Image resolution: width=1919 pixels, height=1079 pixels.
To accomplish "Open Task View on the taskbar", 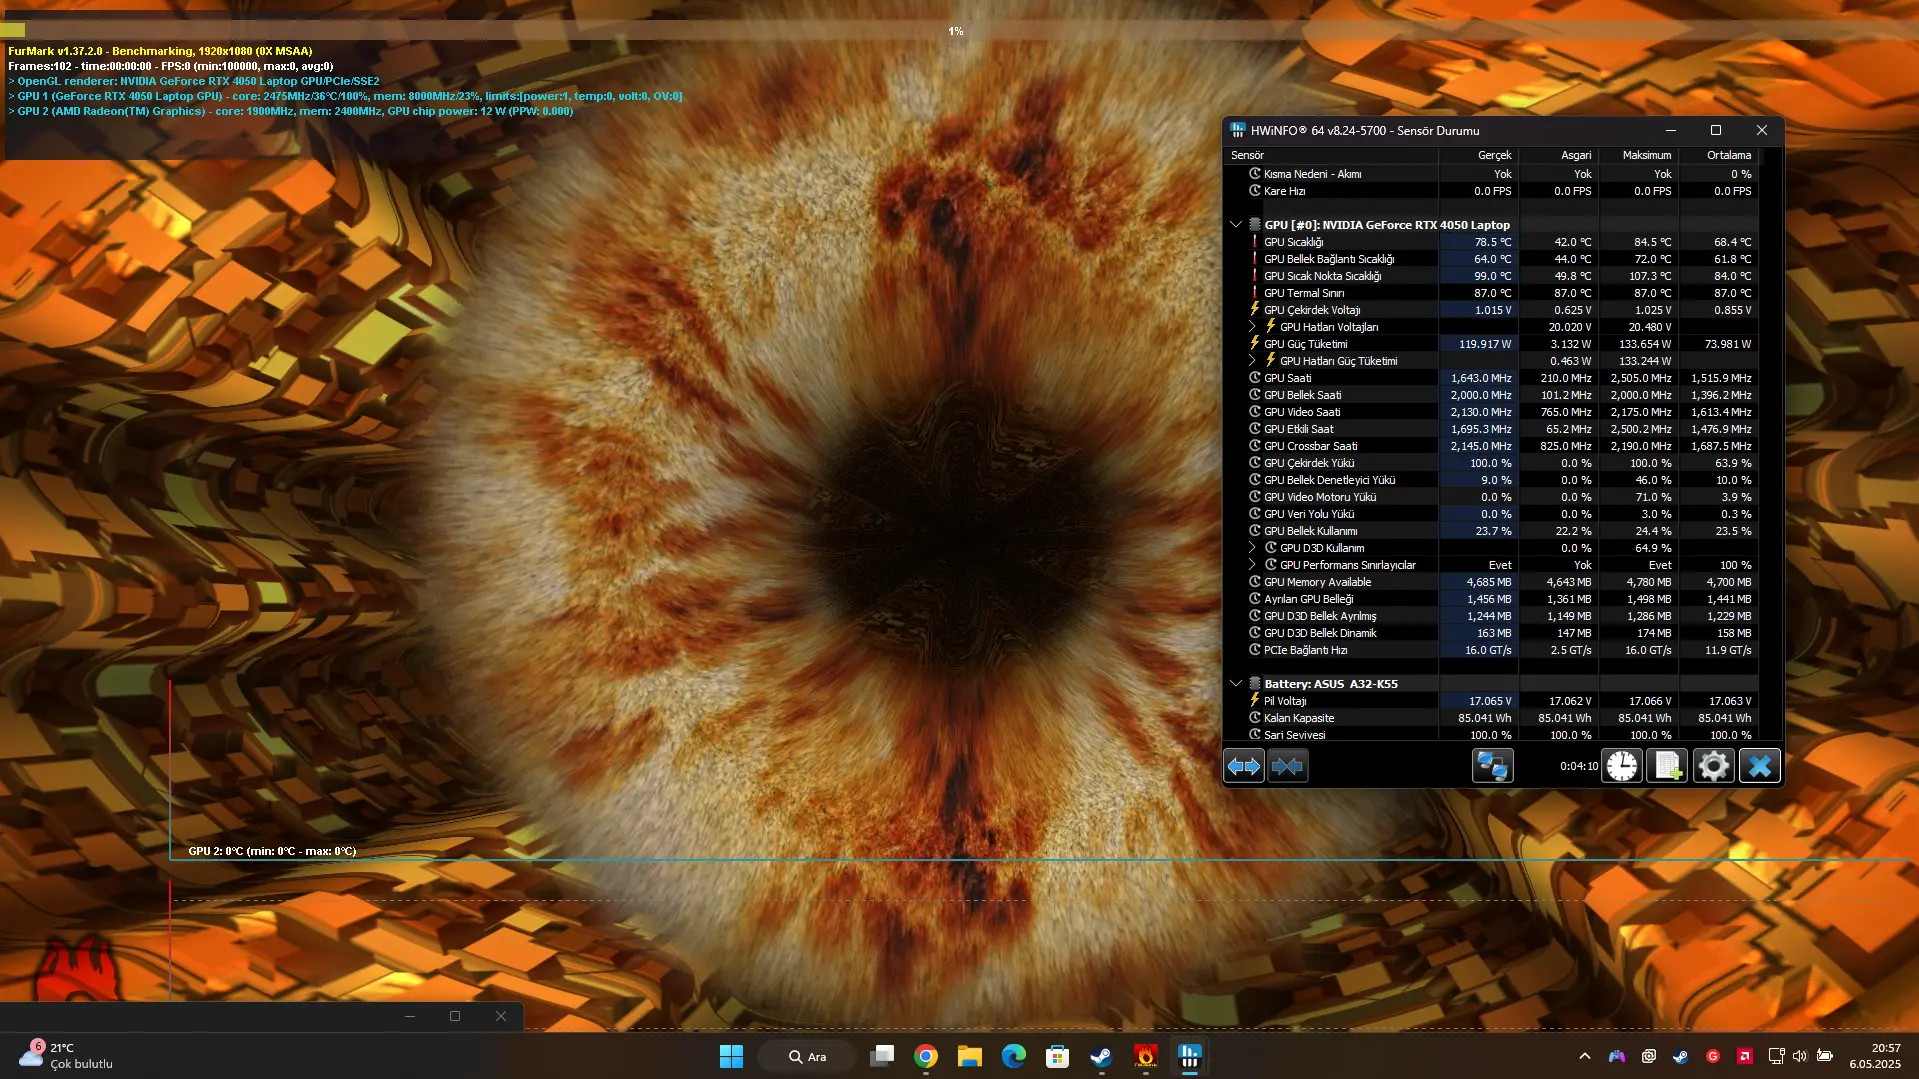I will point(882,1056).
